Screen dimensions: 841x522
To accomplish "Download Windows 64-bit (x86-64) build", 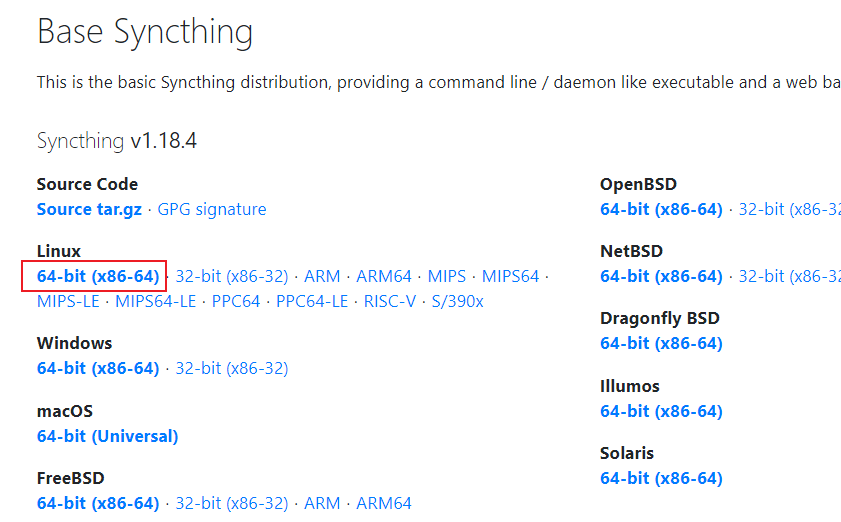I will pyautogui.click(x=98, y=368).
